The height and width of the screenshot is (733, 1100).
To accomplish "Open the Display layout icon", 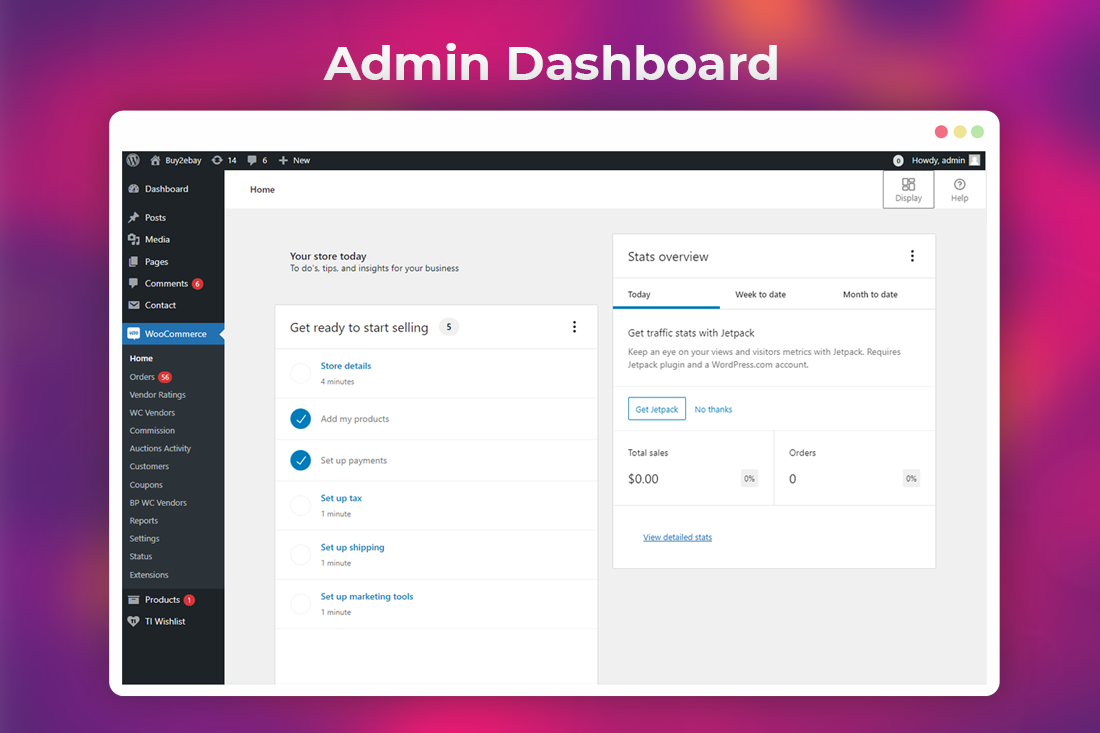I will [x=908, y=184].
